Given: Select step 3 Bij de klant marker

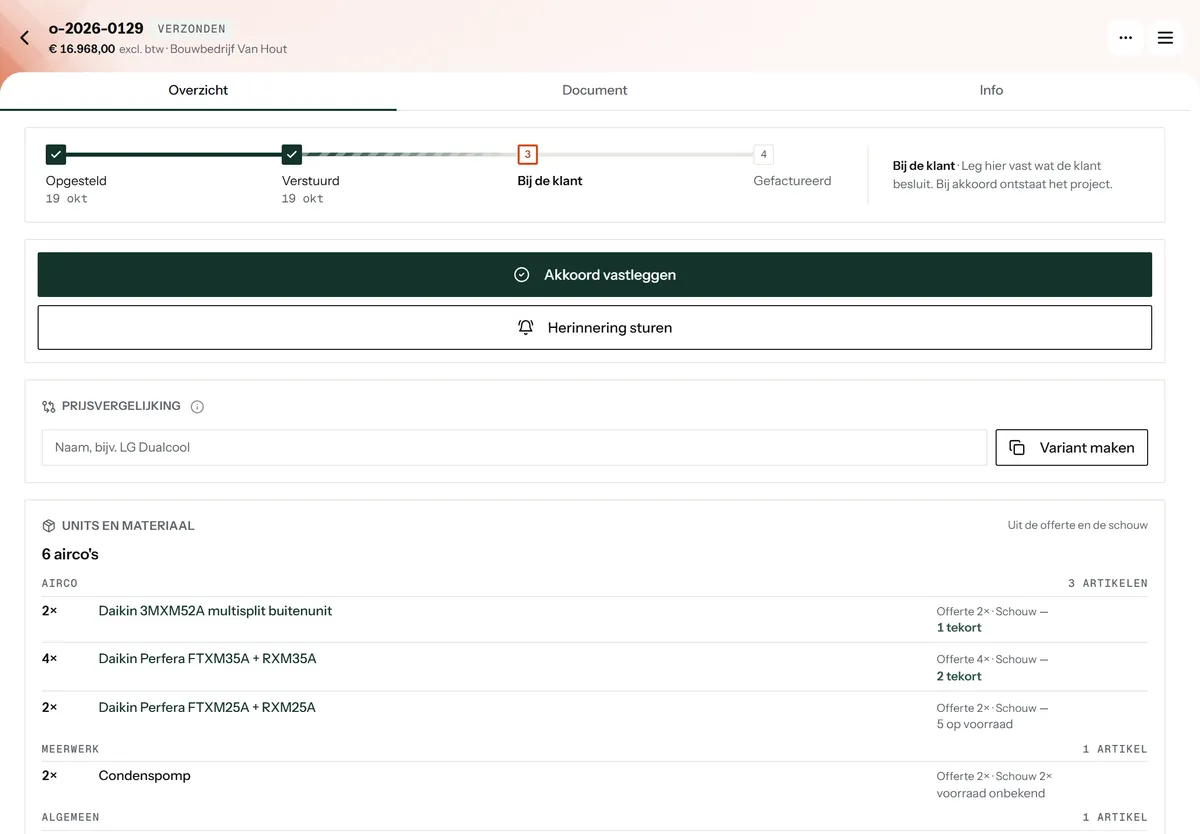Looking at the screenshot, I should (528, 155).
